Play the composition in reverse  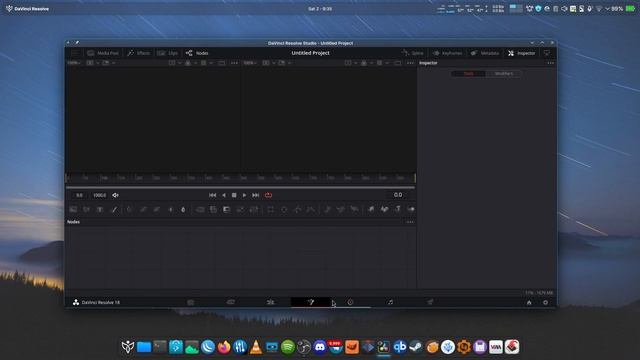tap(224, 195)
